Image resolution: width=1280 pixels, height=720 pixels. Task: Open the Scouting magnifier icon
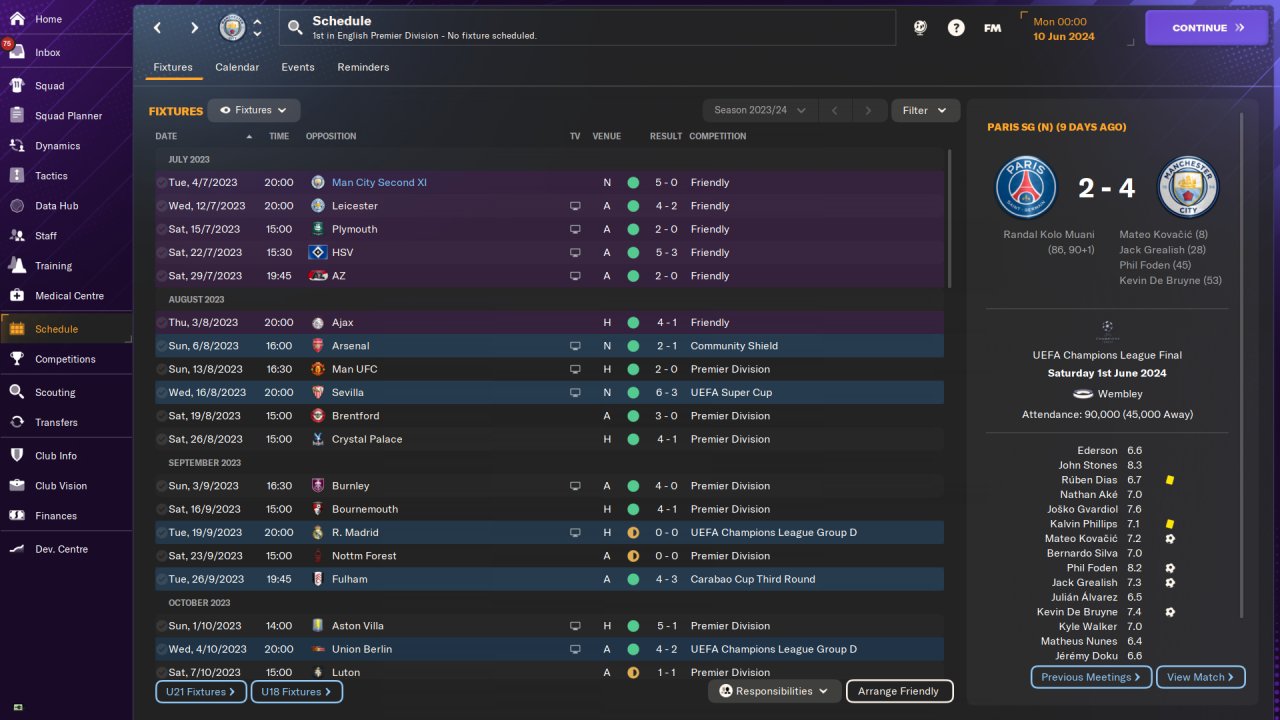17,393
